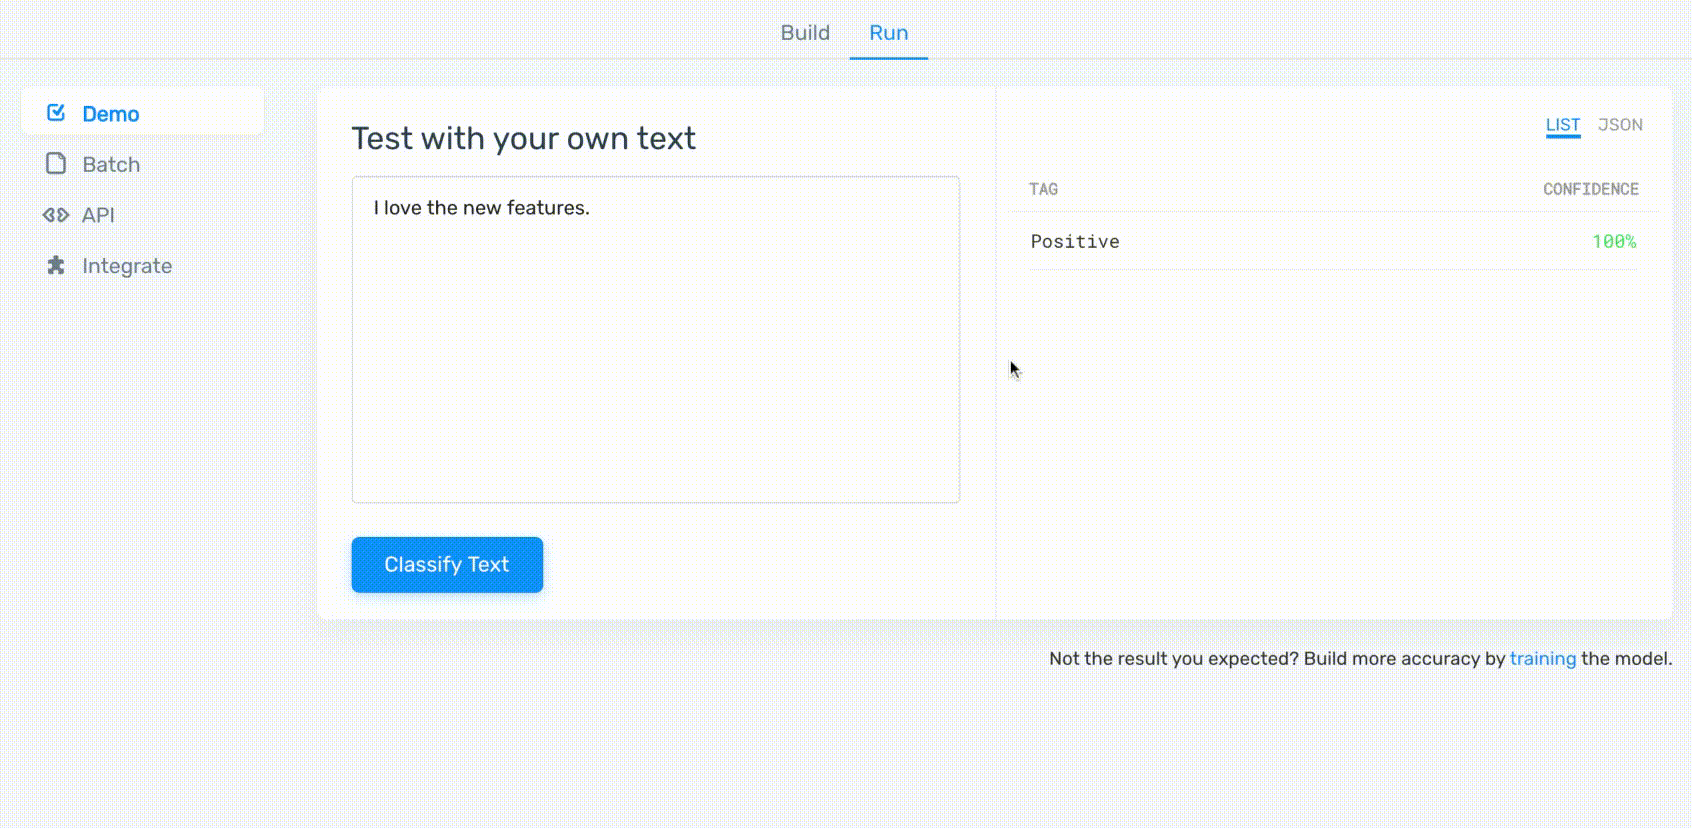Open the Batch sidebar label
The width and height of the screenshot is (1692, 828).
coord(111,165)
